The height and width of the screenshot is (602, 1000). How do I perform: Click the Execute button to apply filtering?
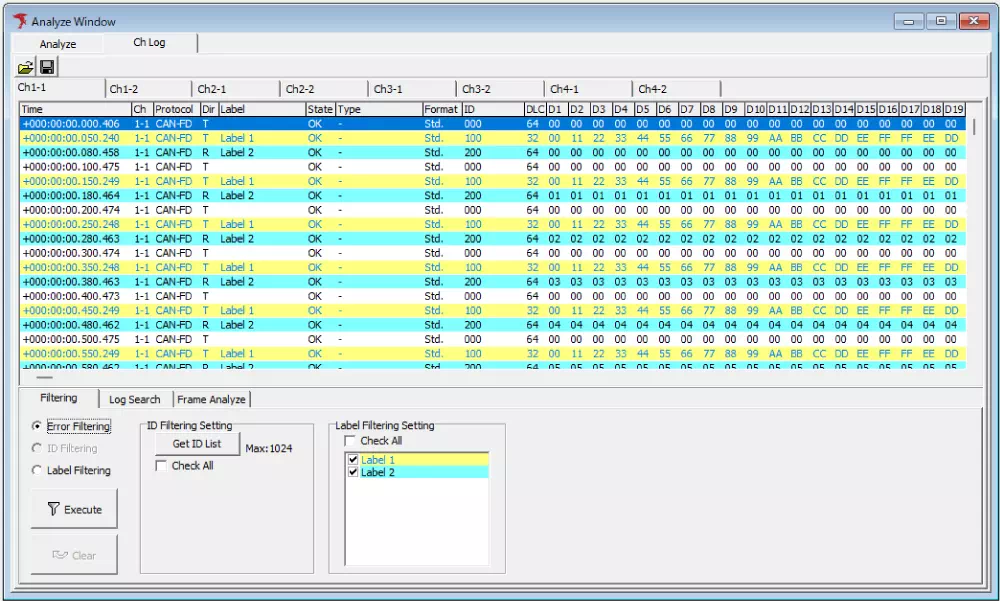point(74,508)
